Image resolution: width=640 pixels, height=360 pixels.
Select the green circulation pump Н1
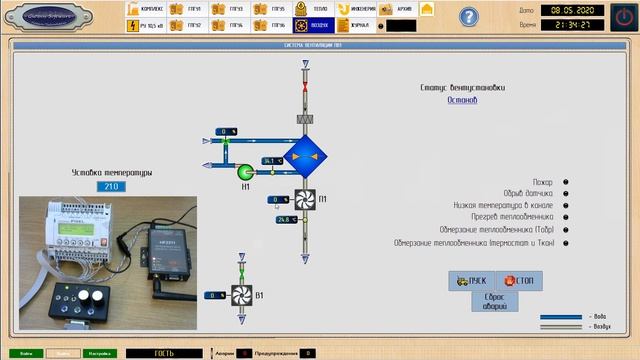pyautogui.click(x=245, y=172)
